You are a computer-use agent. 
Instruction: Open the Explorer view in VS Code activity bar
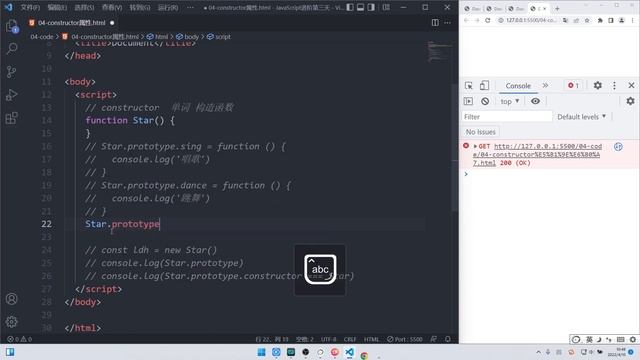coord(12,26)
